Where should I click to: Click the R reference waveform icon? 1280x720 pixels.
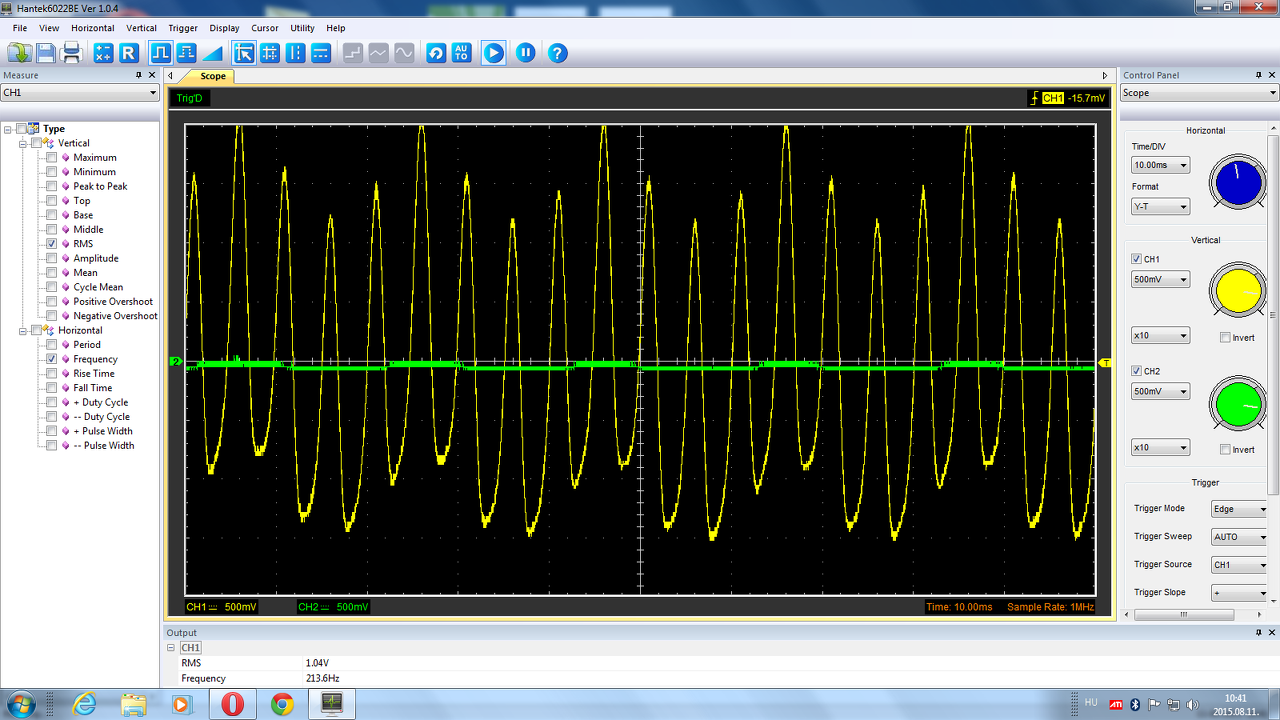tap(129, 53)
